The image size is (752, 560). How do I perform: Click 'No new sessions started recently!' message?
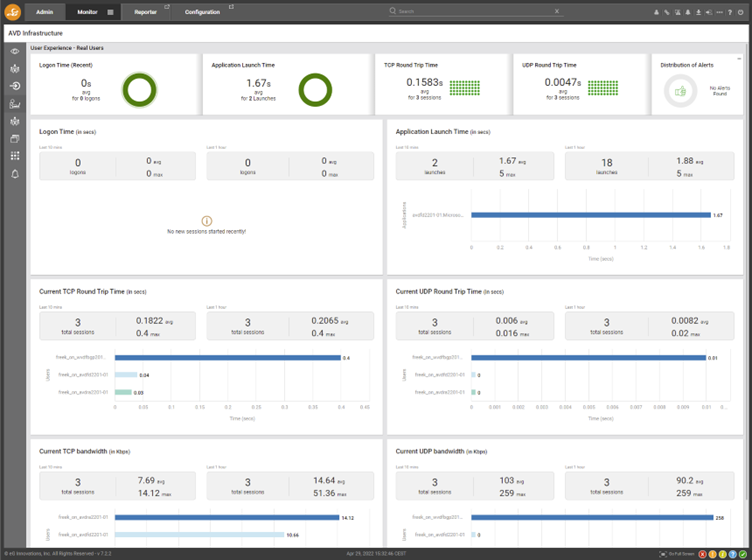pos(207,232)
